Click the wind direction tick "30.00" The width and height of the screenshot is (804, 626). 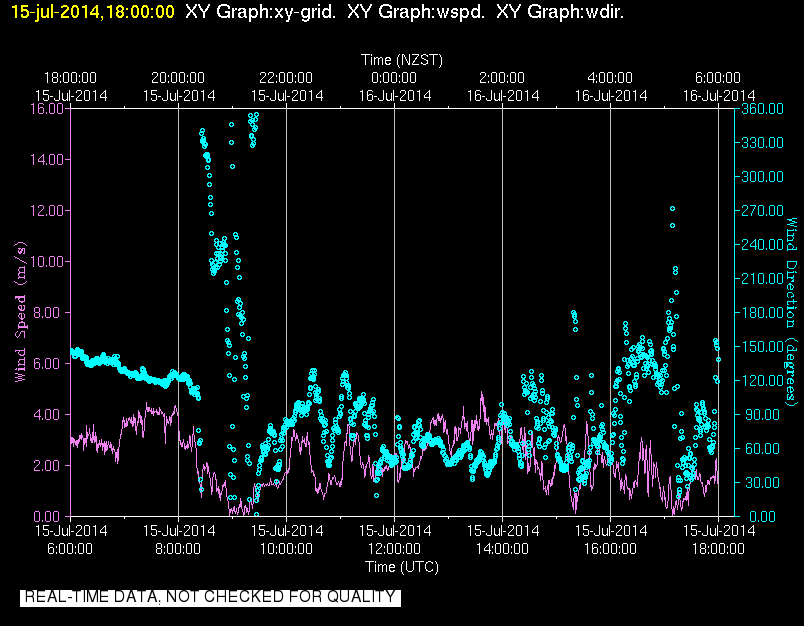(x=760, y=482)
